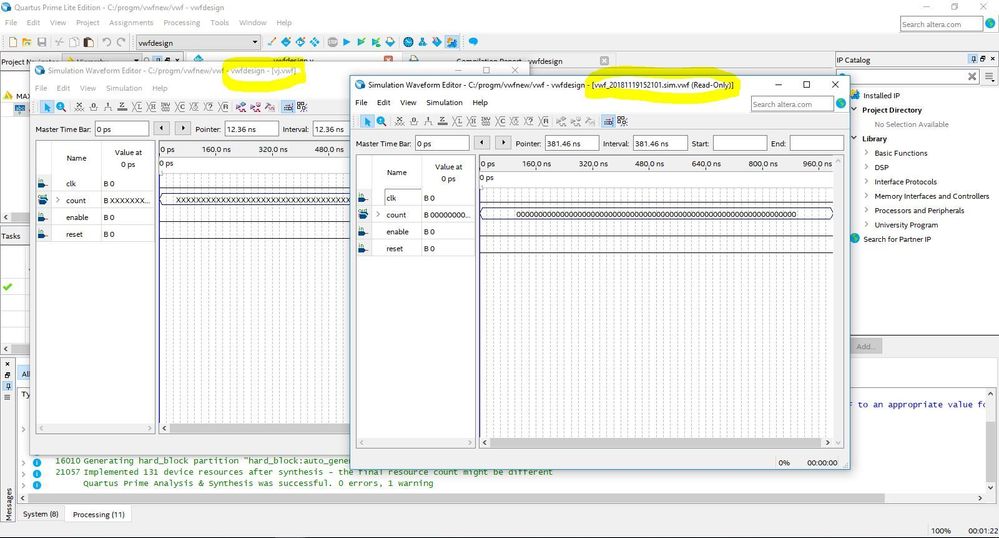The image size is (999, 538).
Task: Switch to the Processing (11) messages tab
Action: [98, 514]
